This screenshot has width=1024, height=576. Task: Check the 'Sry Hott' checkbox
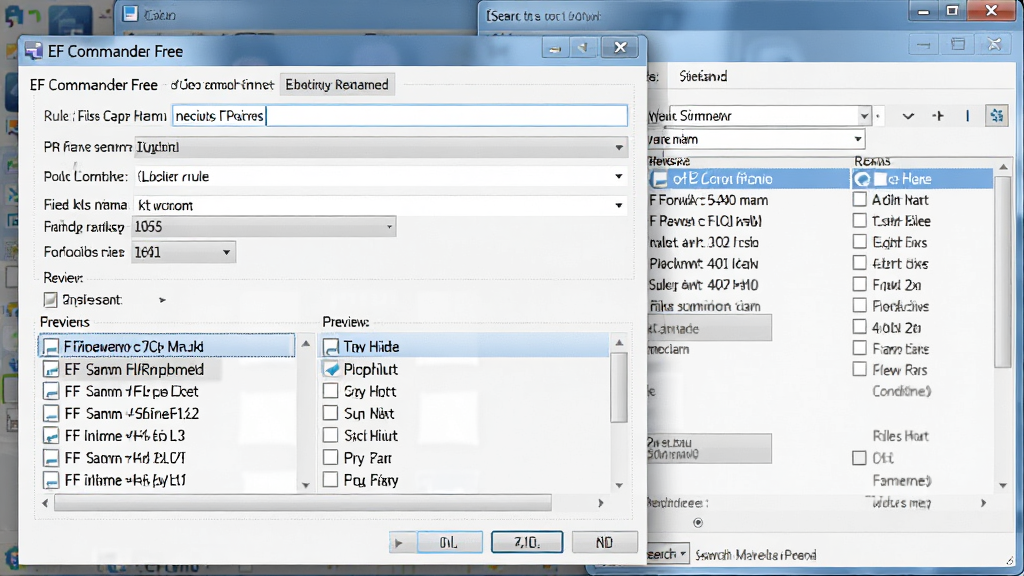(331, 391)
